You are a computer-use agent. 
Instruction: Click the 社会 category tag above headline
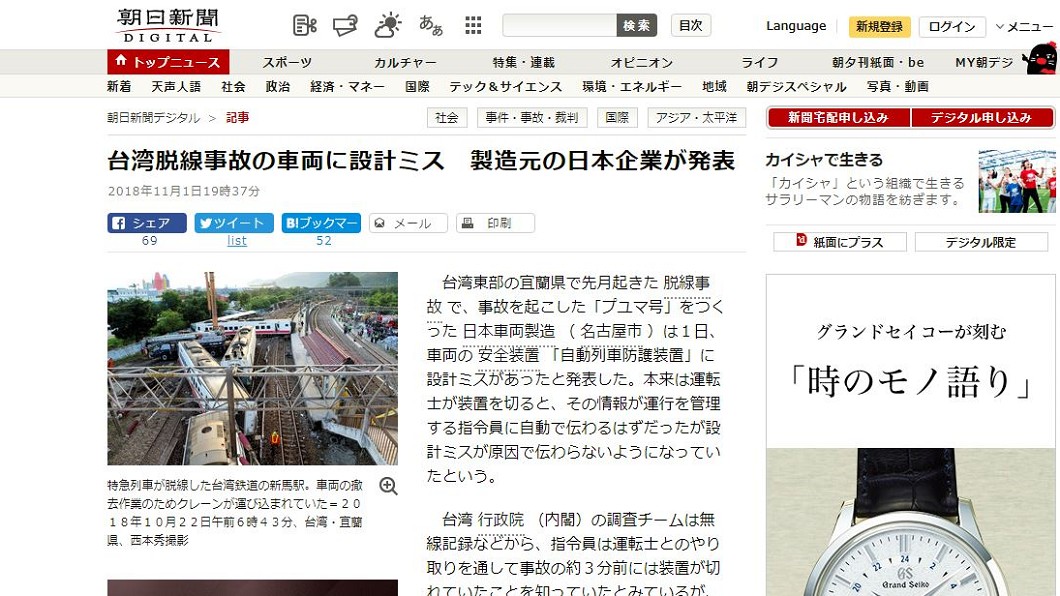tap(447, 118)
